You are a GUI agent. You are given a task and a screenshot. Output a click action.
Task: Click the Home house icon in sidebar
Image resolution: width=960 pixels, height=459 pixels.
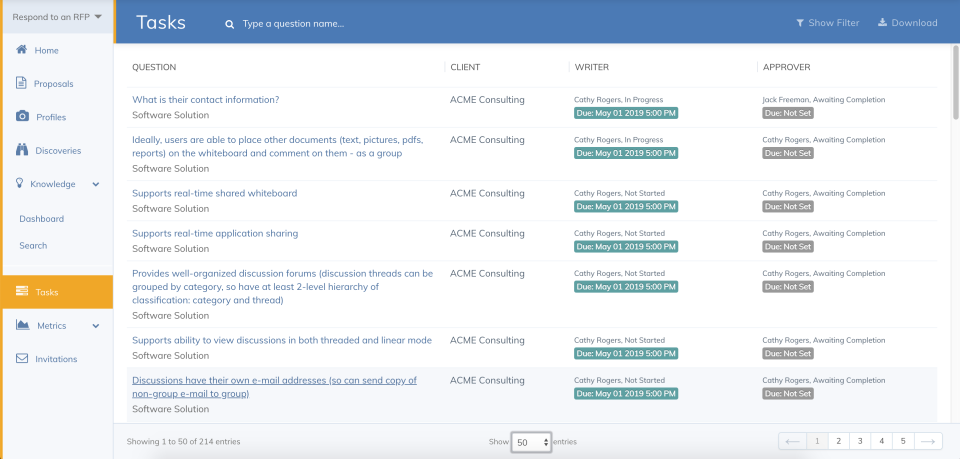tap(21, 50)
